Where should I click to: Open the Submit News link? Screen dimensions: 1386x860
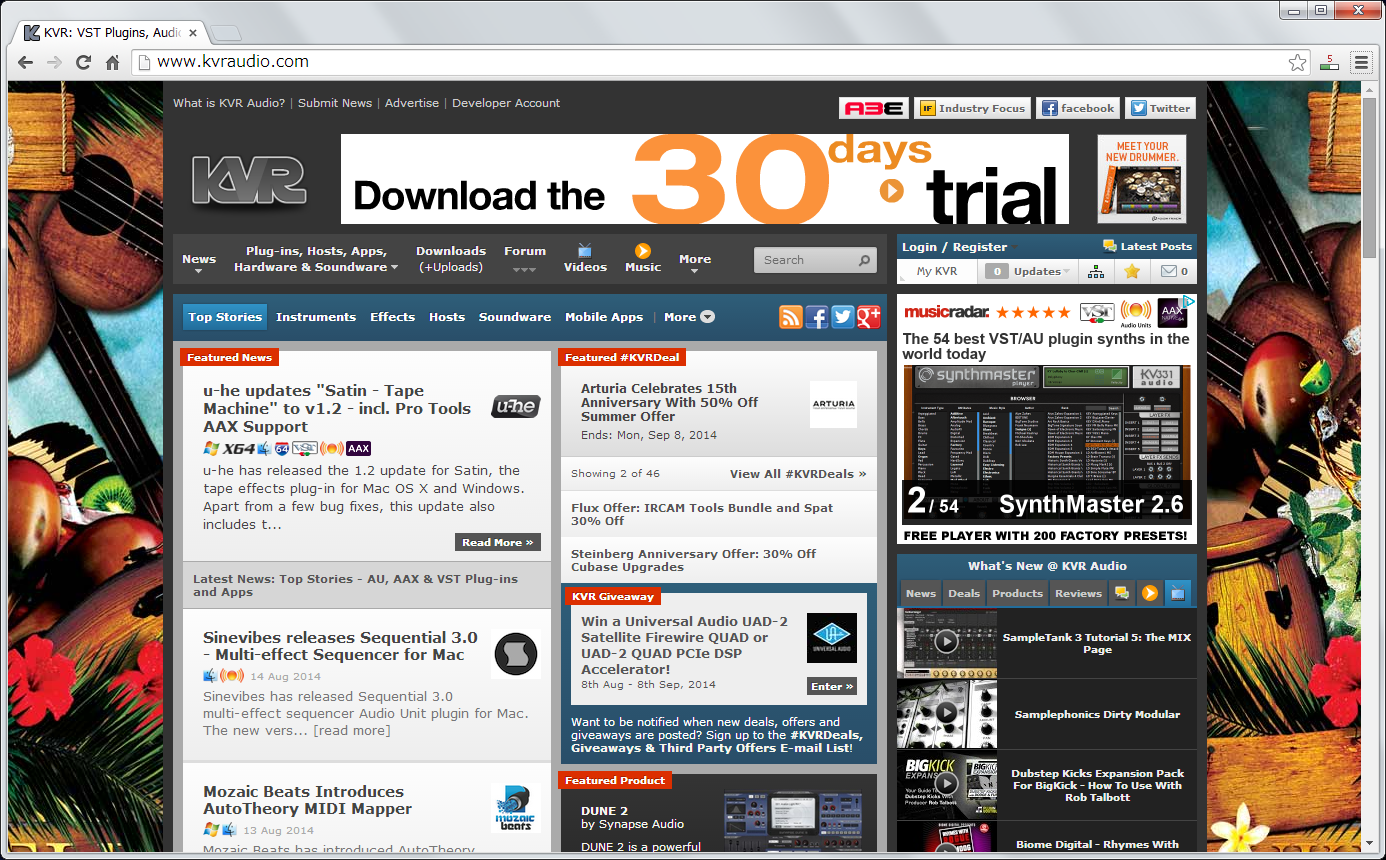(335, 103)
